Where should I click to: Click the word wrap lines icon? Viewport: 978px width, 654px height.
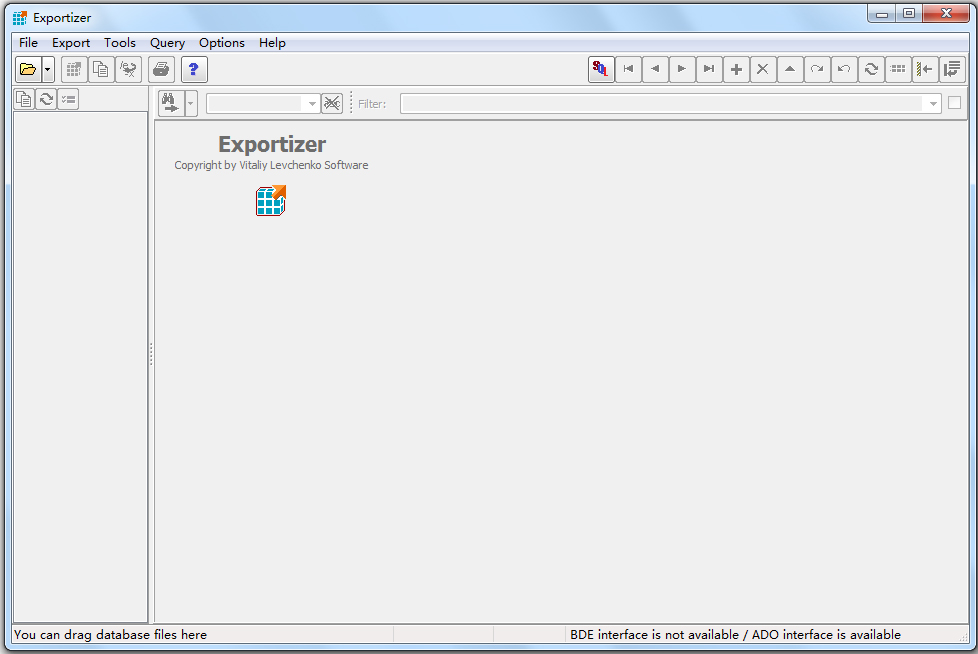(952, 69)
